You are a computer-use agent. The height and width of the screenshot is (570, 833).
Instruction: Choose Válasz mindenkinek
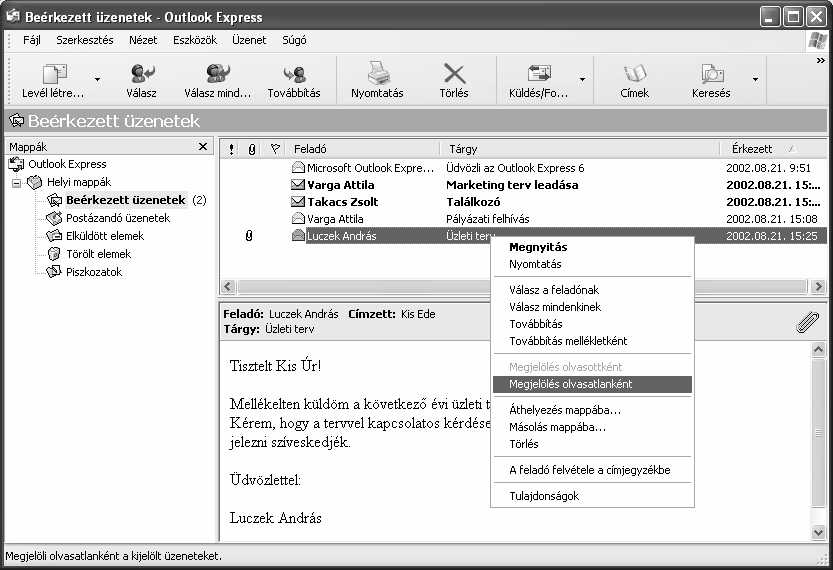click(592, 307)
